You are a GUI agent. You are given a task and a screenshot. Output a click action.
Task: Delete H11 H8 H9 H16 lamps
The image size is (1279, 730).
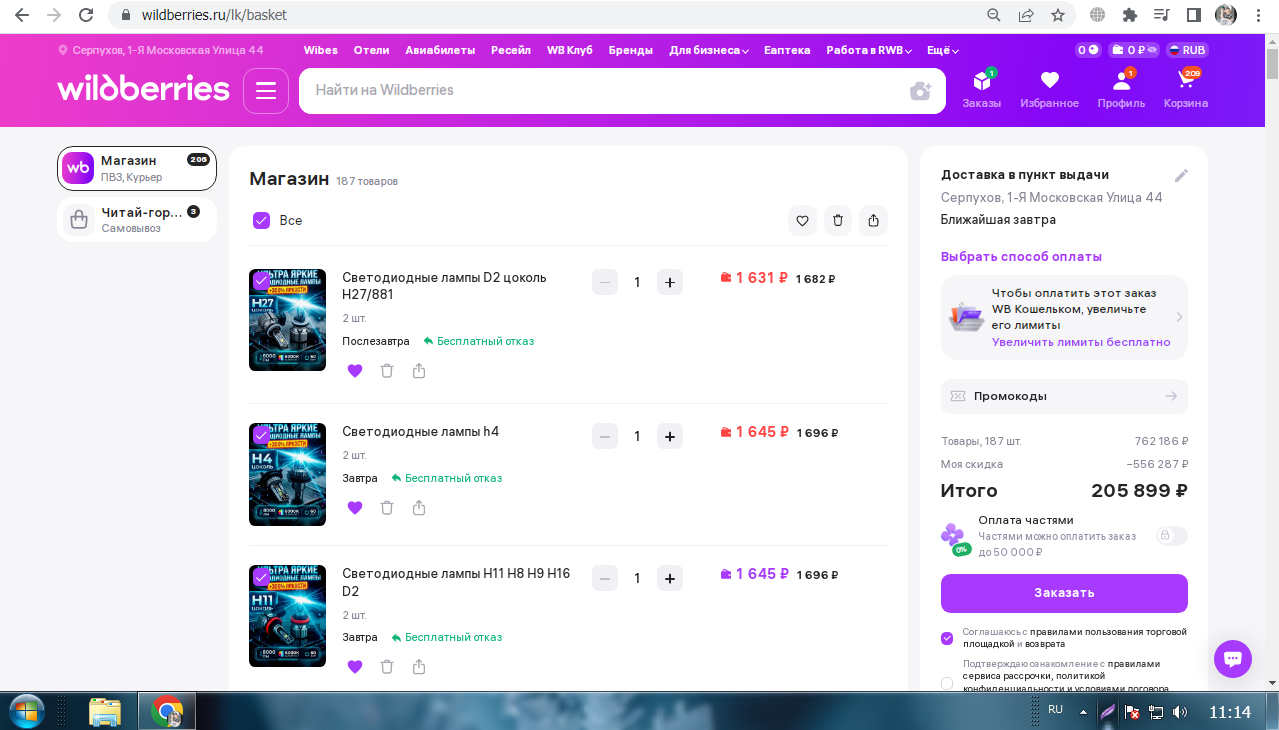pos(387,667)
